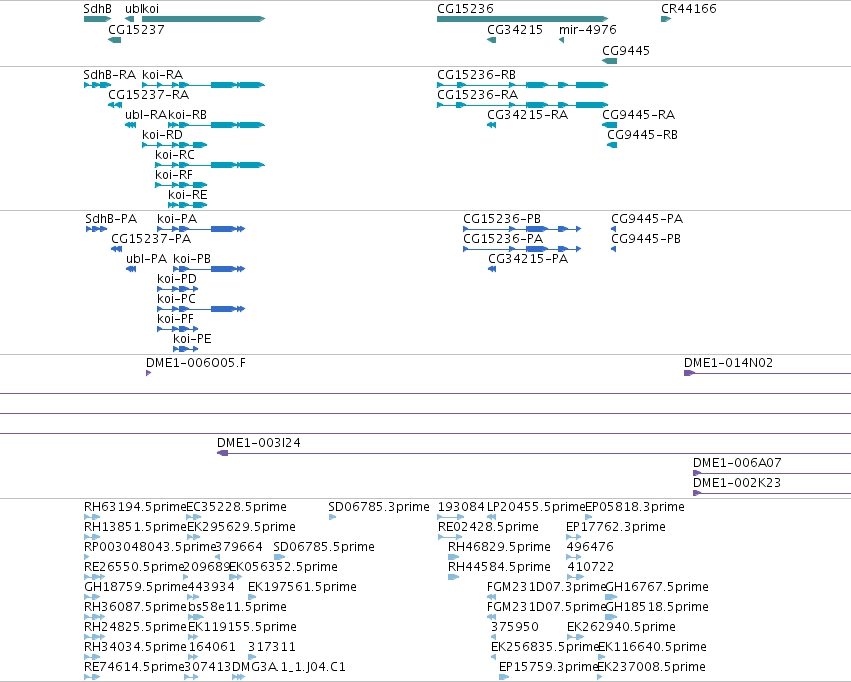
Task: Select the EK237008.5prime EST label
Action: (651, 667)
